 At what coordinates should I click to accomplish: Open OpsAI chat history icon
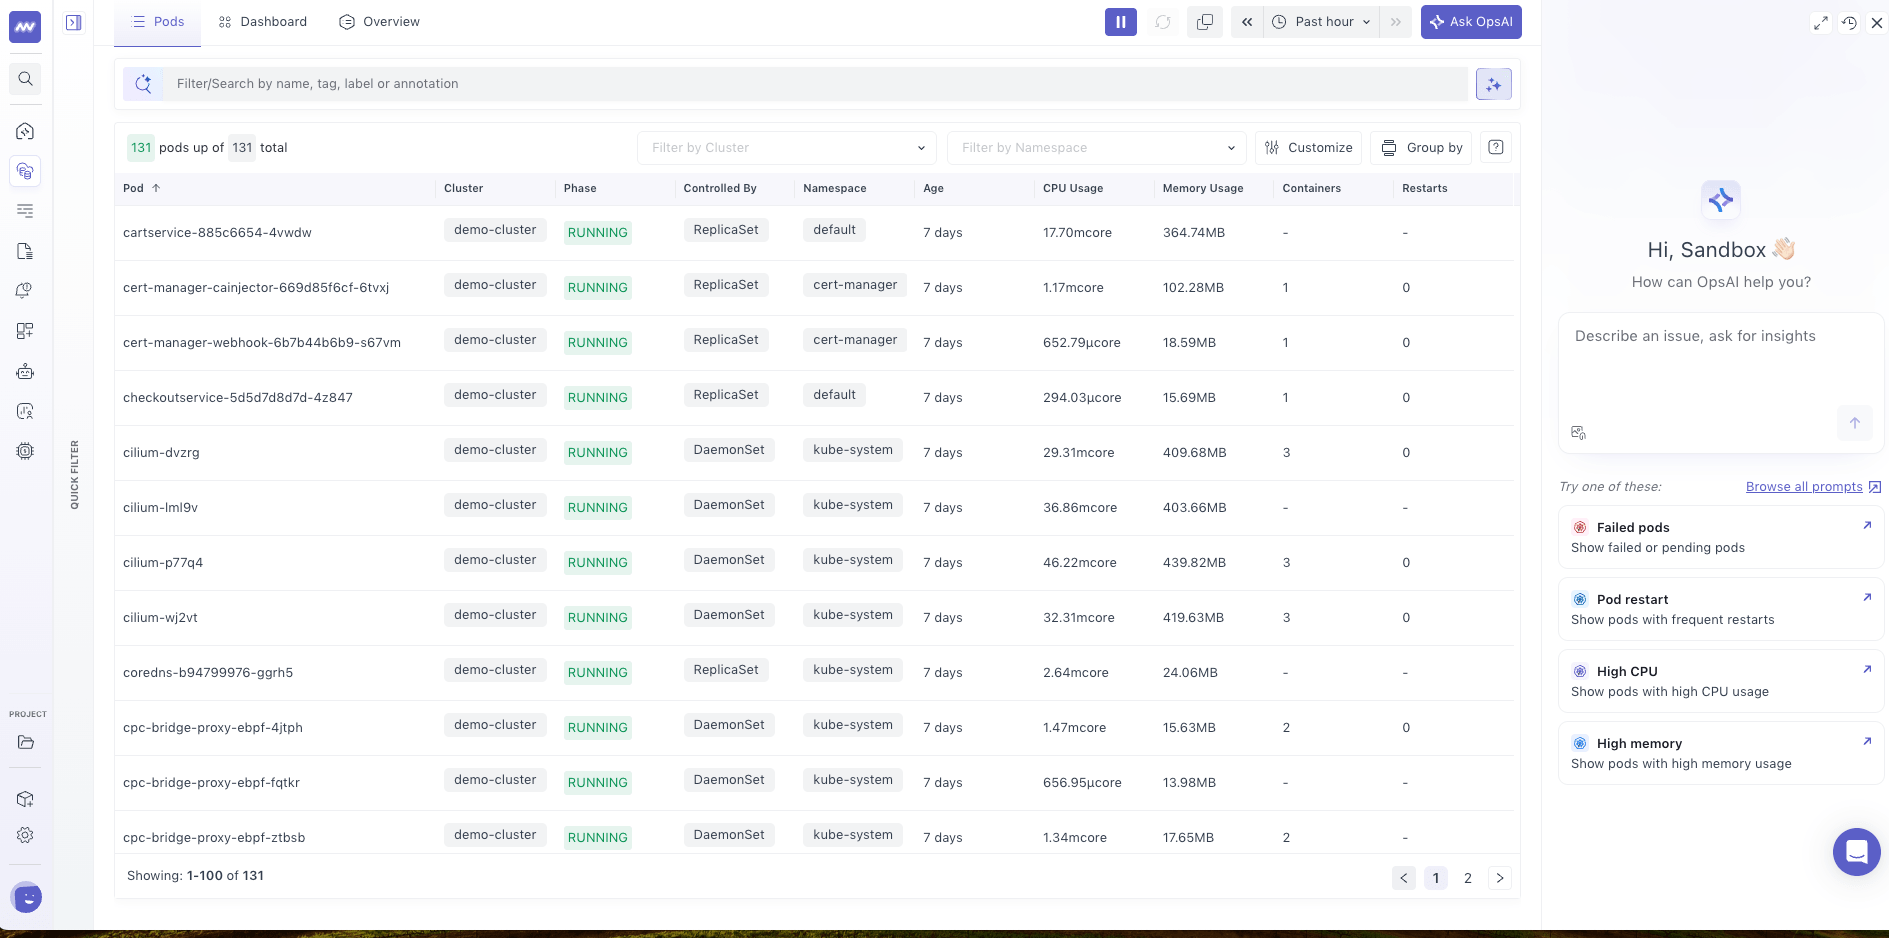(x=1849, y=23)
